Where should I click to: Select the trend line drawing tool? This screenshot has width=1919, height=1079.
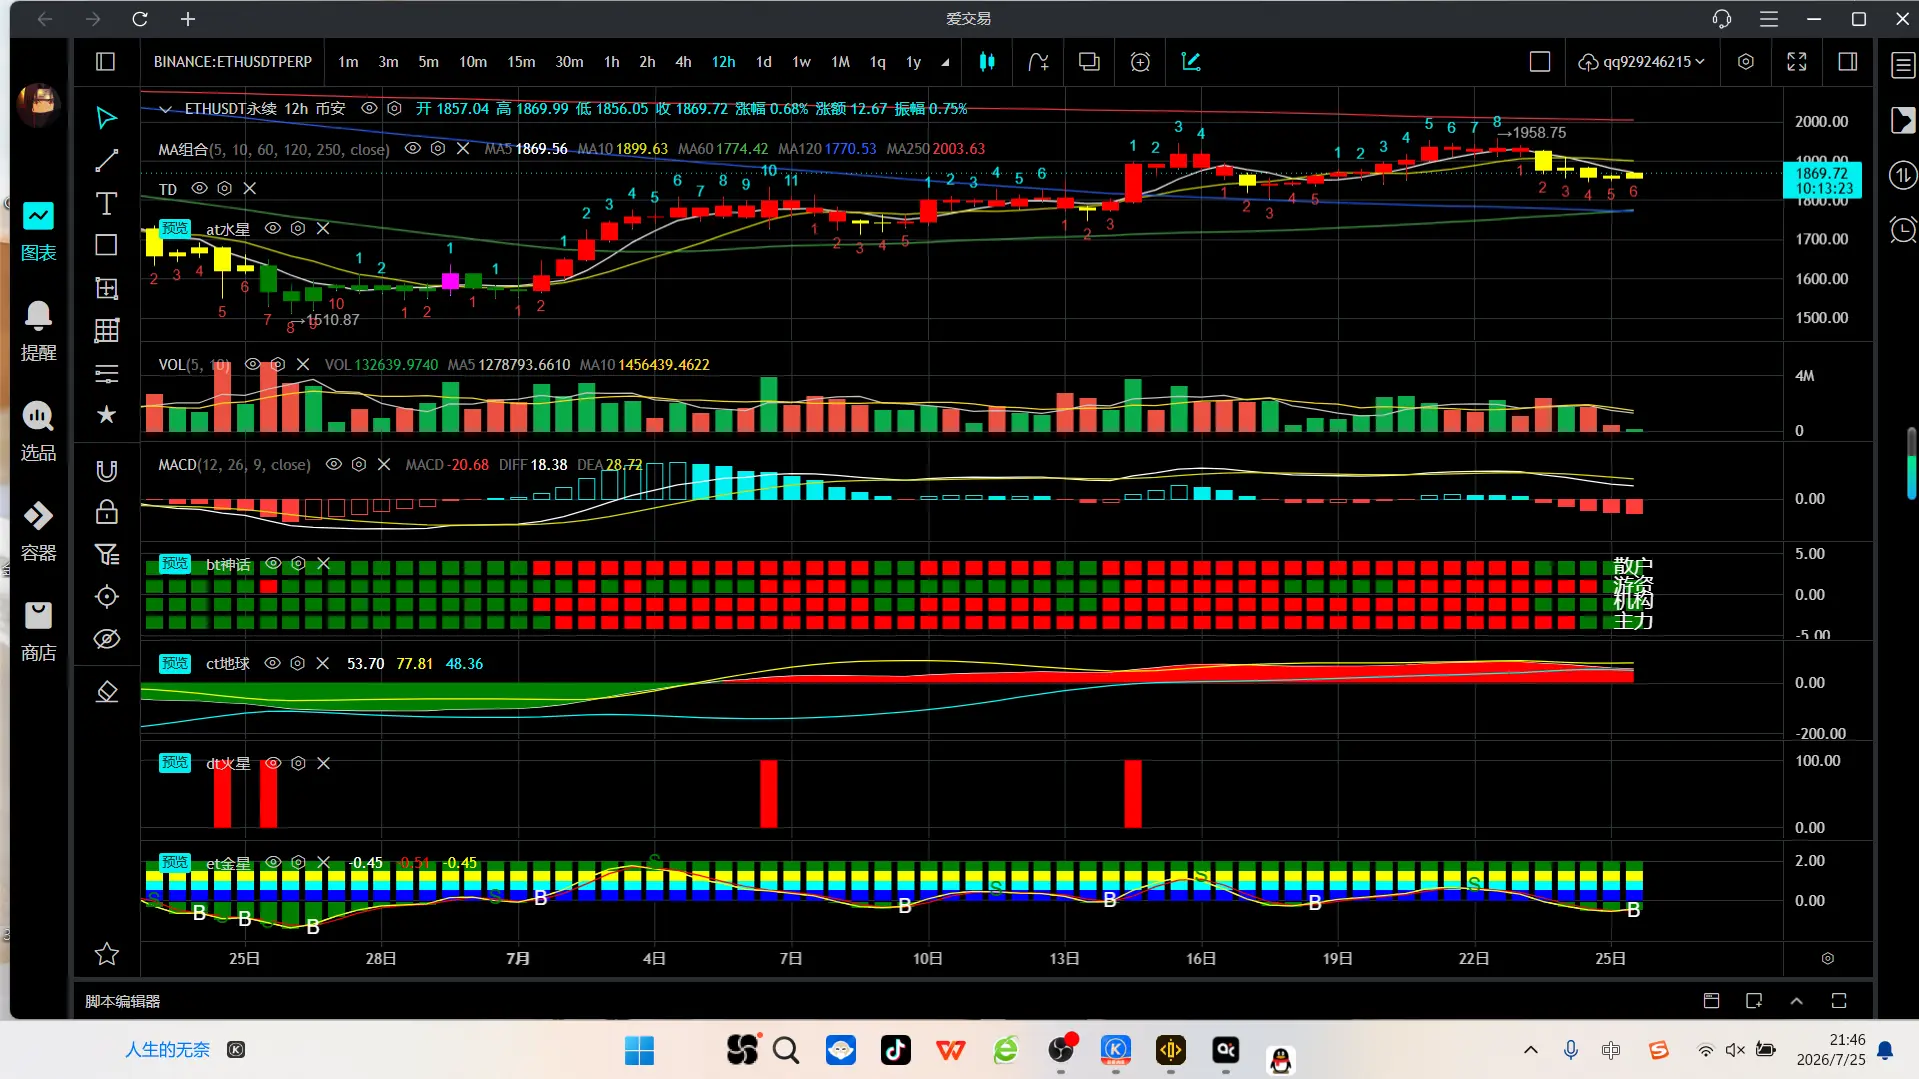tap(106, 160)
